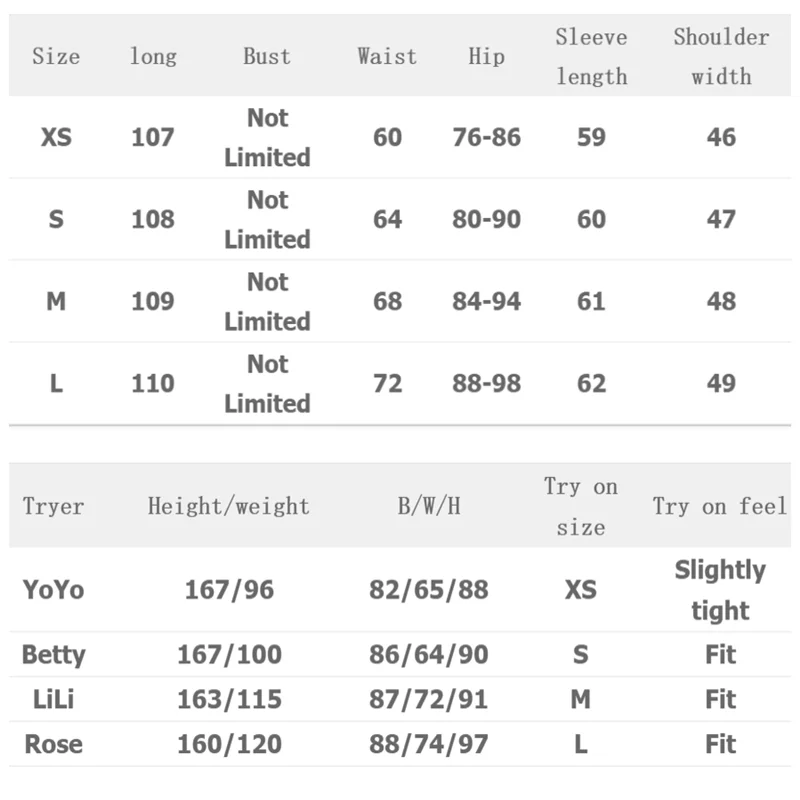Click the 'Slightly tight' feel cell
This screenshot has height=800, width=800.
(x=719, y=590)
